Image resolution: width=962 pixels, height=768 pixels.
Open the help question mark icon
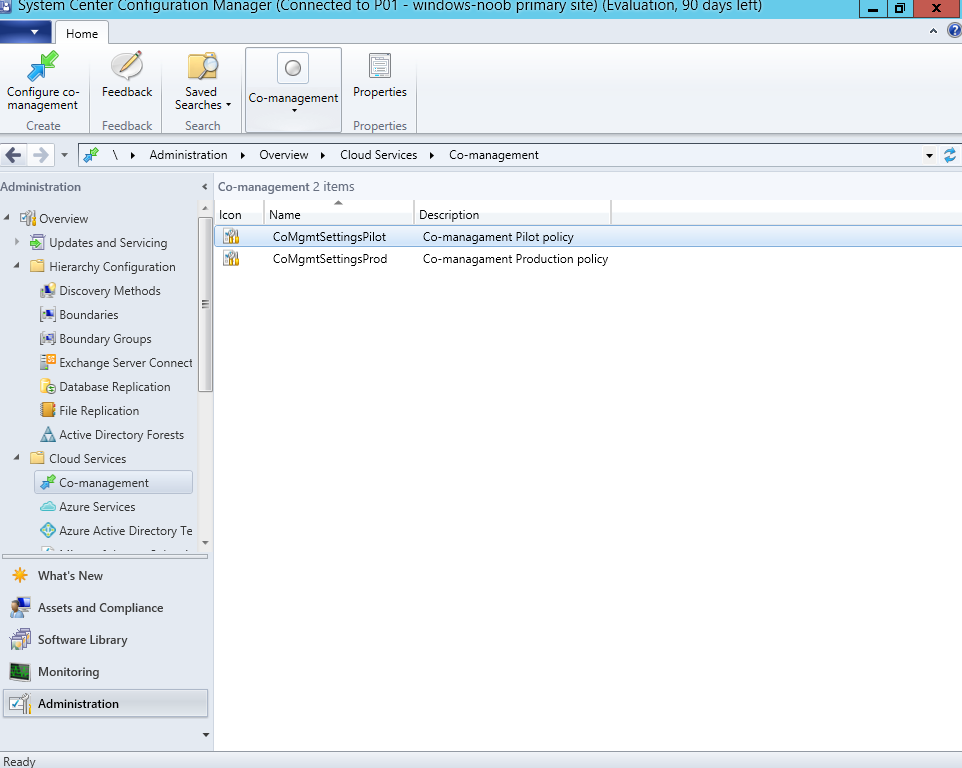coord(955,31)
